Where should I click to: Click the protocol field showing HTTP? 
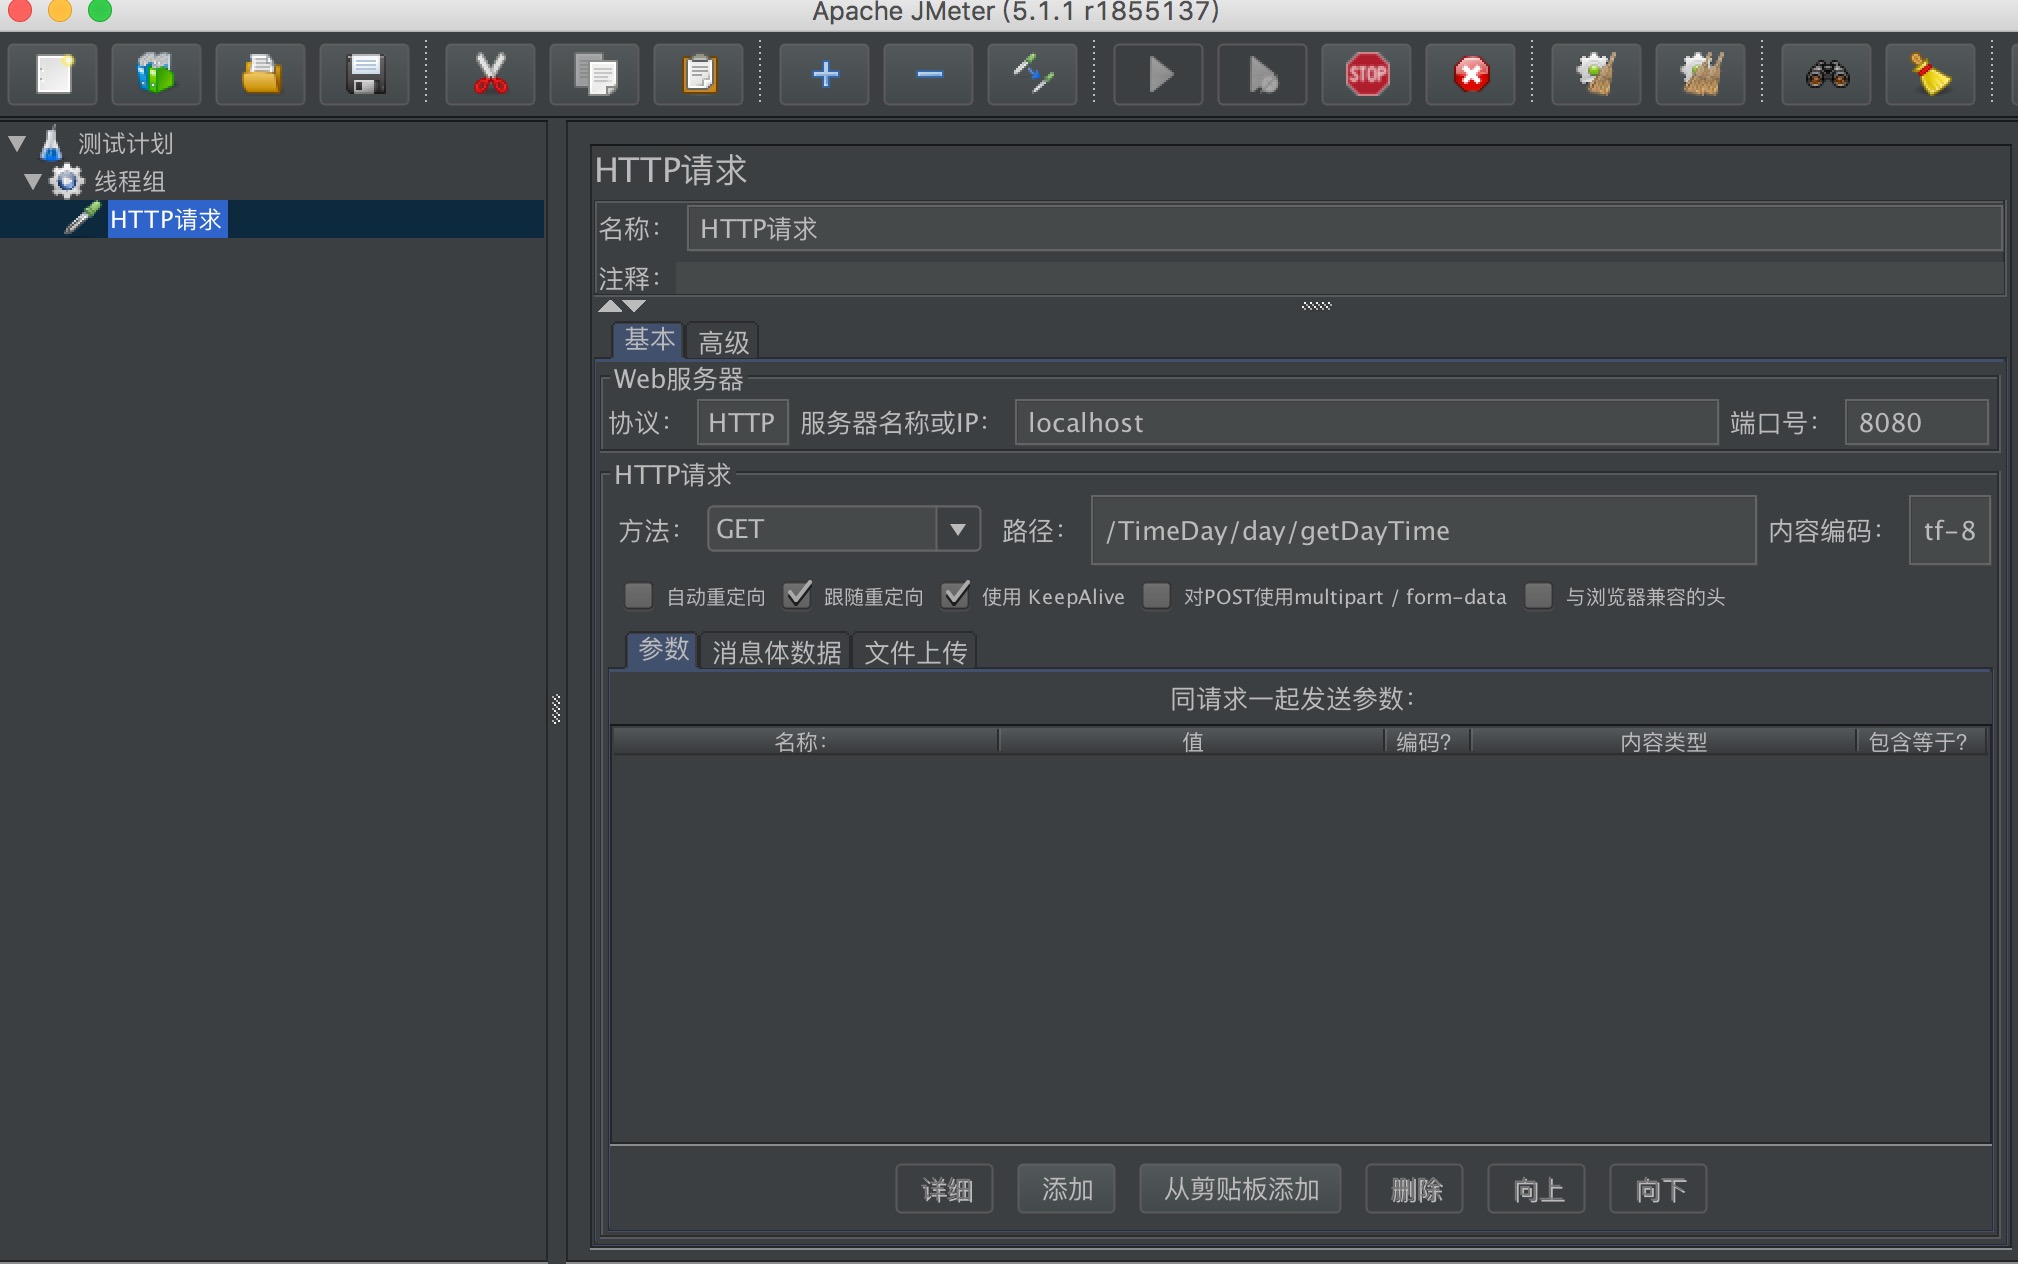tap(742, 422)
